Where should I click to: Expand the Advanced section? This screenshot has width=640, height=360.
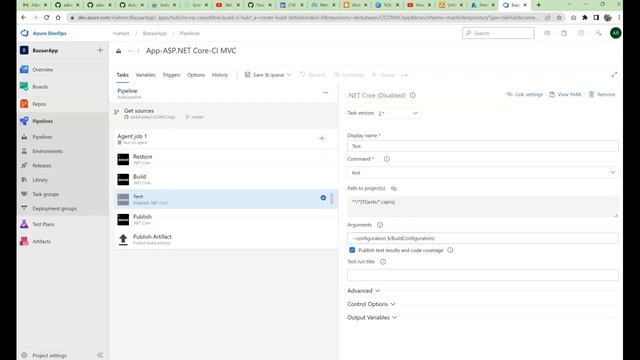click(x=363, y=291)
